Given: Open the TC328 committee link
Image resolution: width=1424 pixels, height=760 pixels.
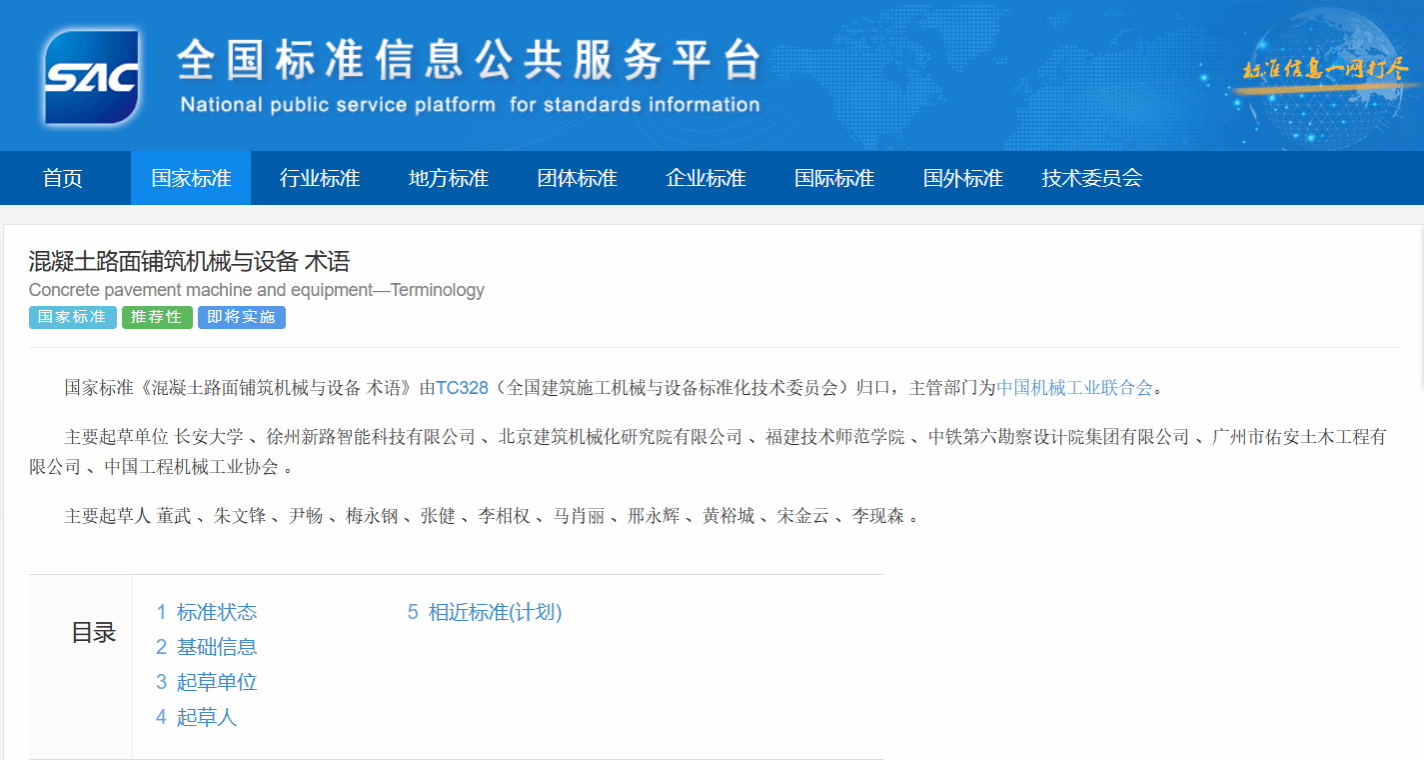Looking at the screenshot, I should (x=462, y=387).
